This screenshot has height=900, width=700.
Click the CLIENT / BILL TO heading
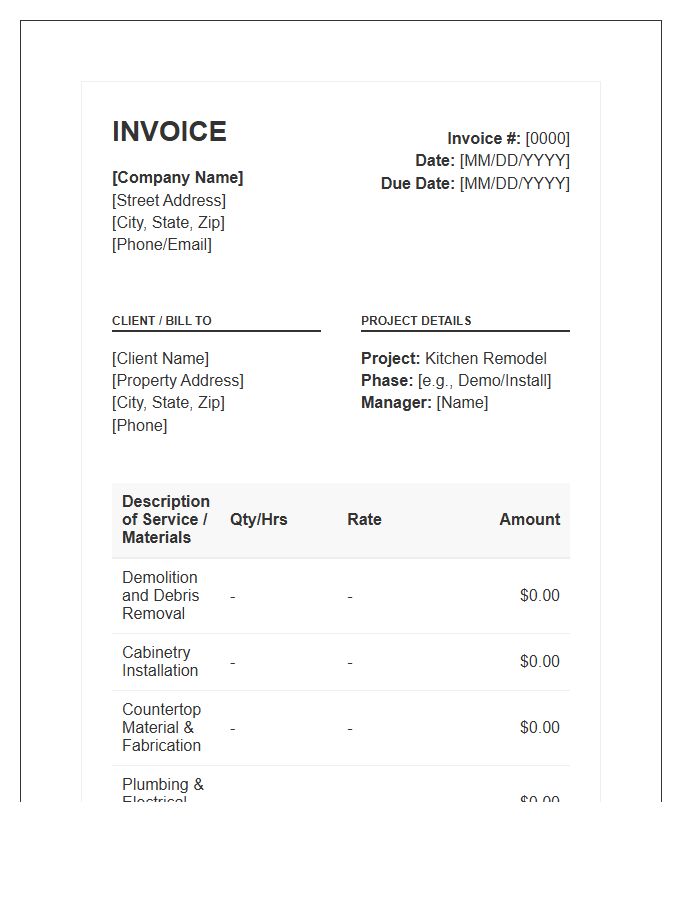162,320
